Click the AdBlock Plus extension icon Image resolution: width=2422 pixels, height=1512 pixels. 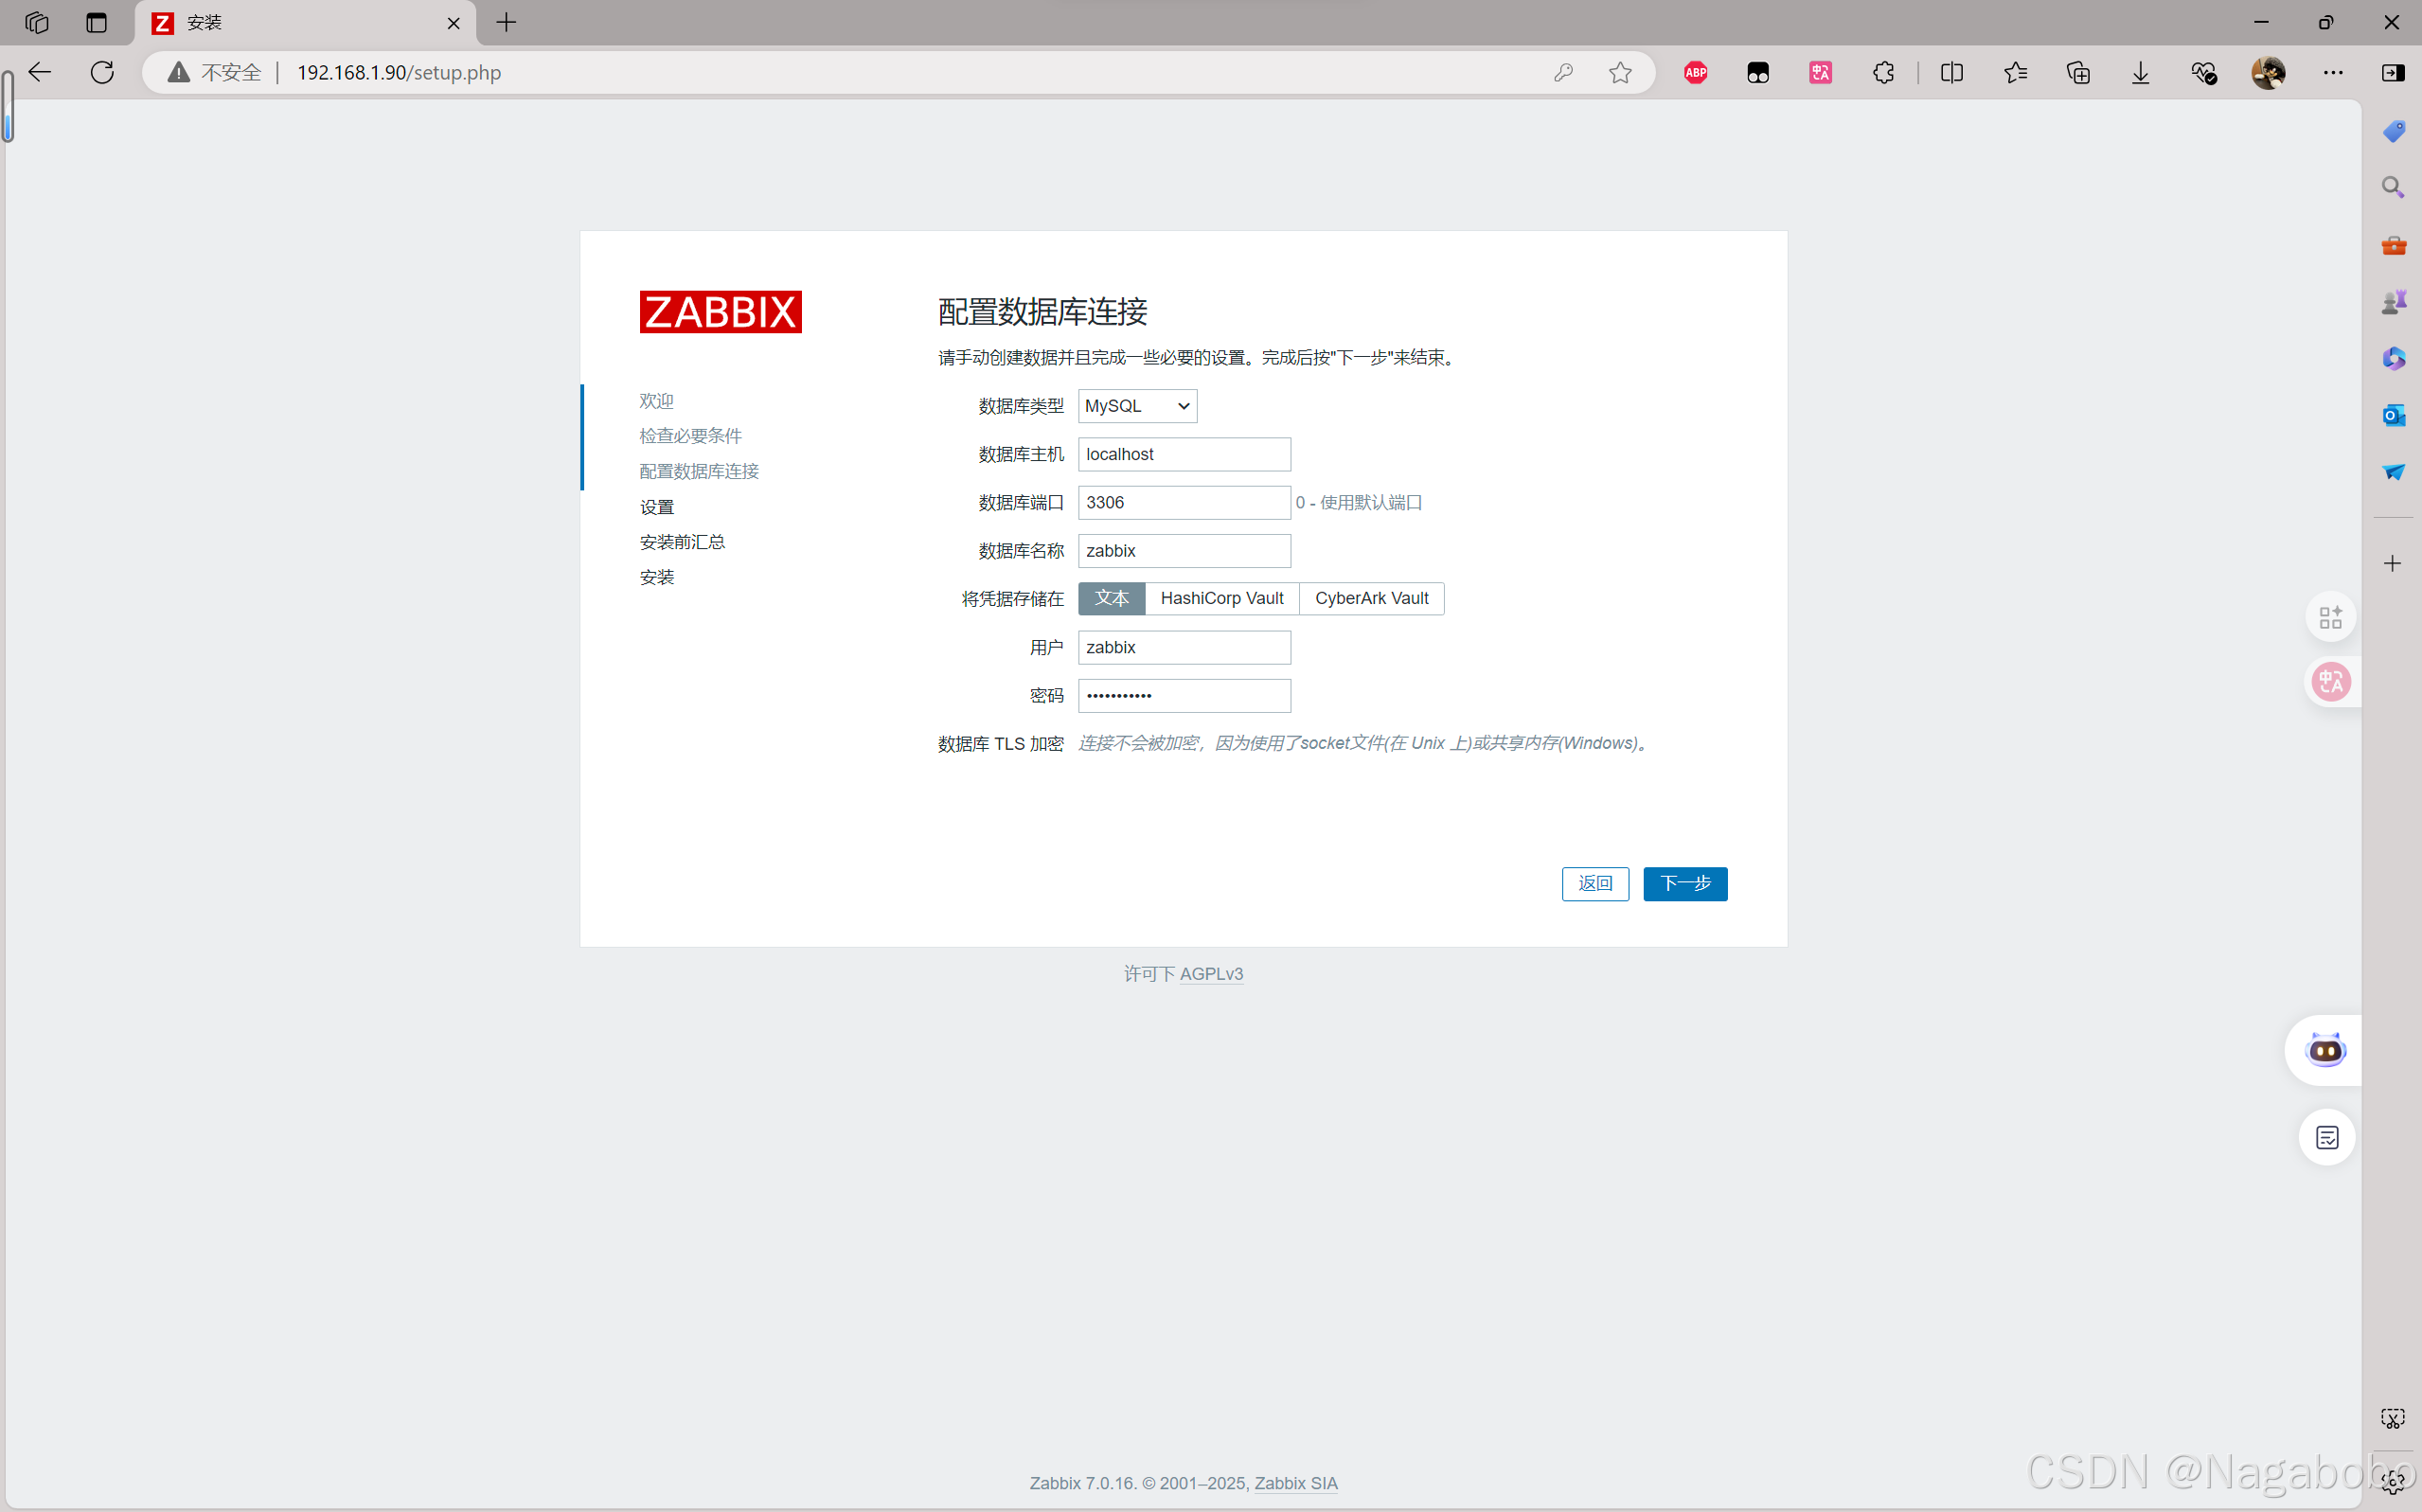(x=1695, y=72)
